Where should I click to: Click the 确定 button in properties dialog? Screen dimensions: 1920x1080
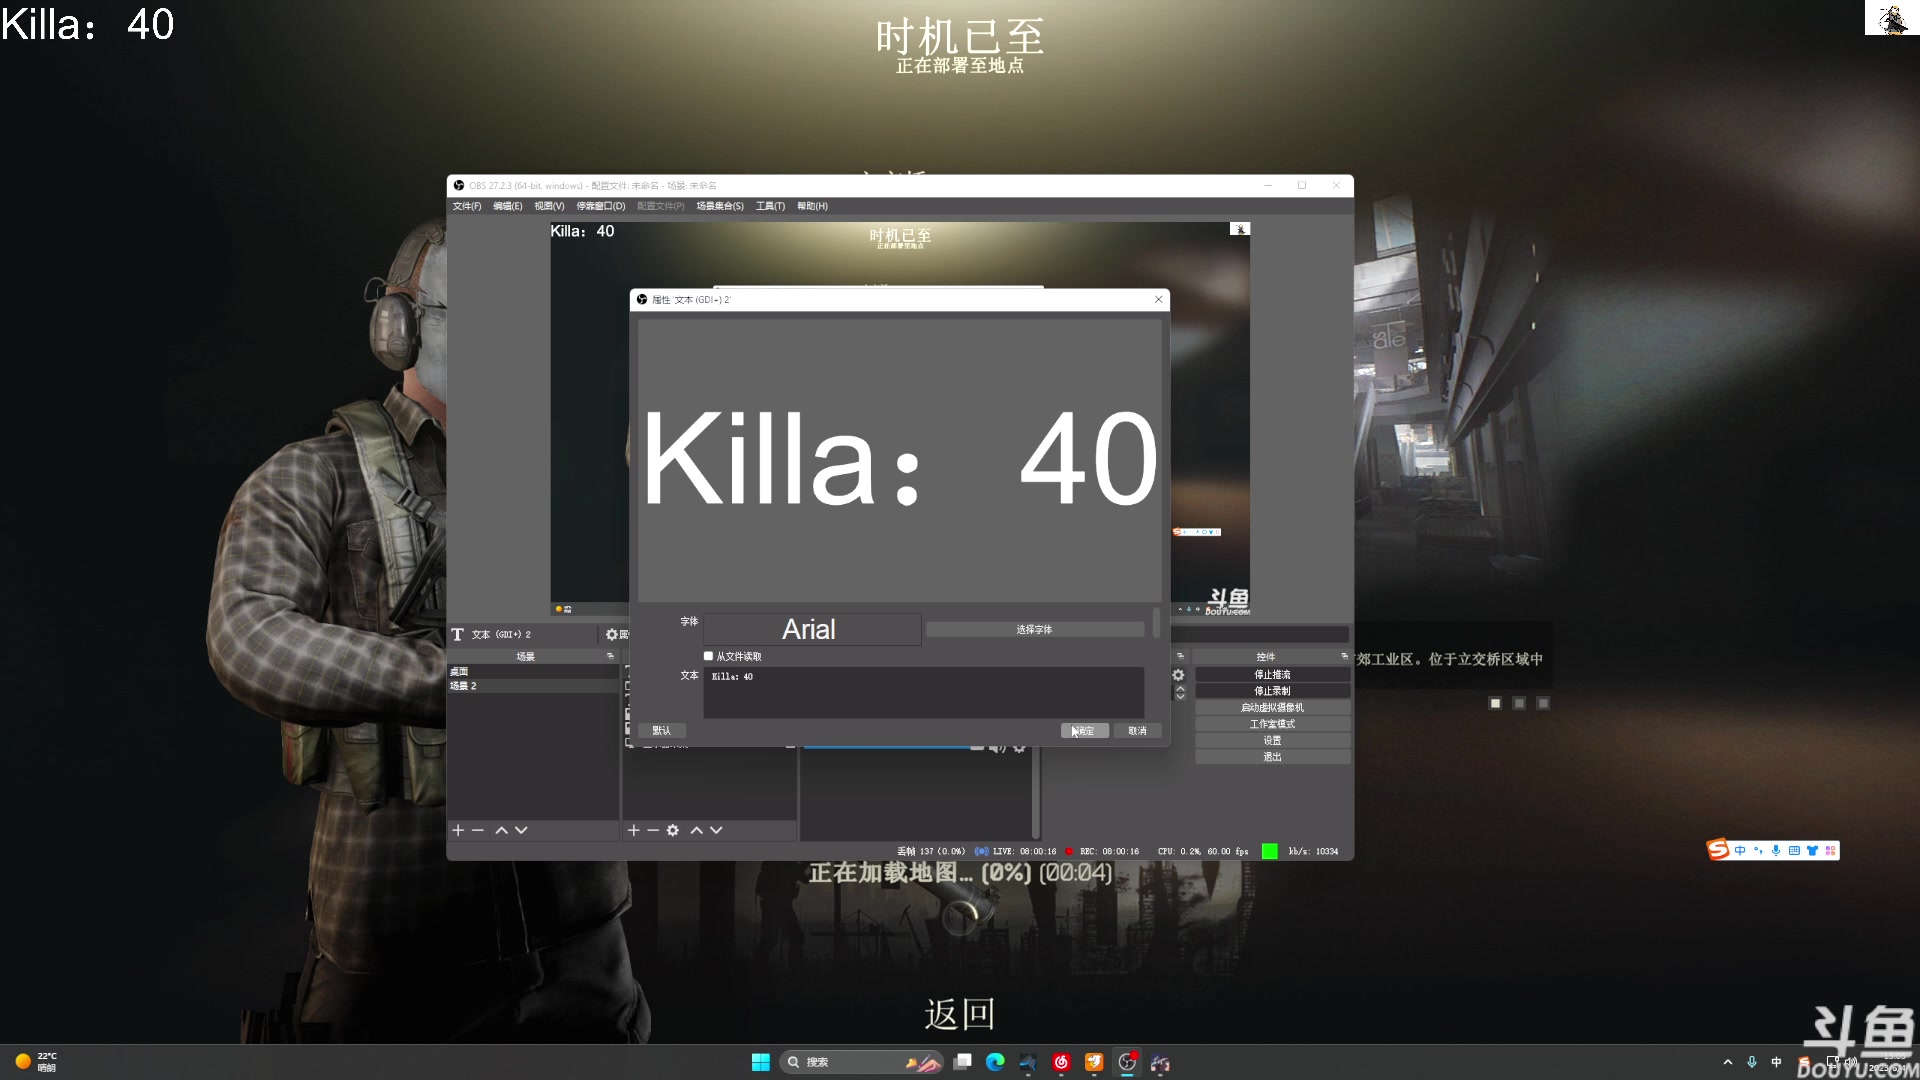click(1084, 731)
